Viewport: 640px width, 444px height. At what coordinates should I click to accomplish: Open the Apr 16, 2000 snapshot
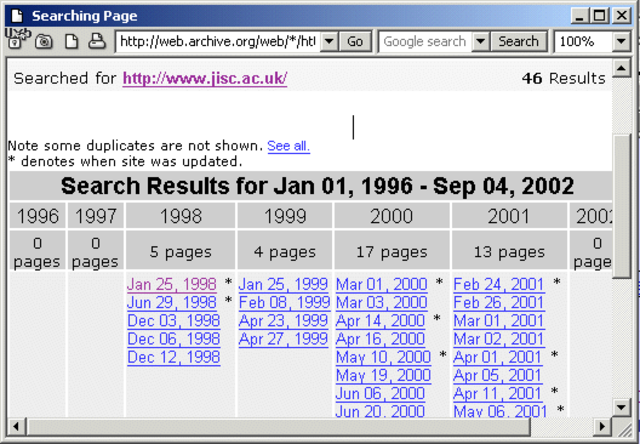pos(380,339)
